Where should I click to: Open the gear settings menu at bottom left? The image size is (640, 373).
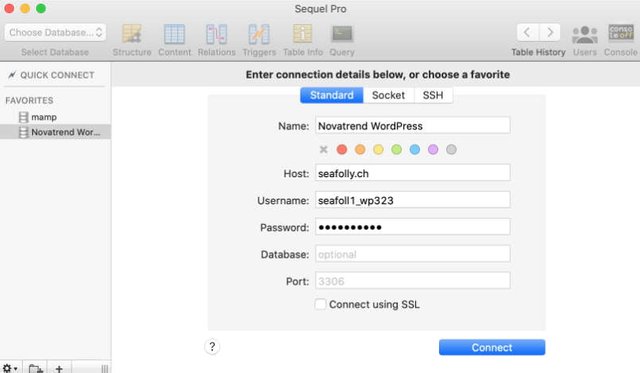click(x=10, y=368)
